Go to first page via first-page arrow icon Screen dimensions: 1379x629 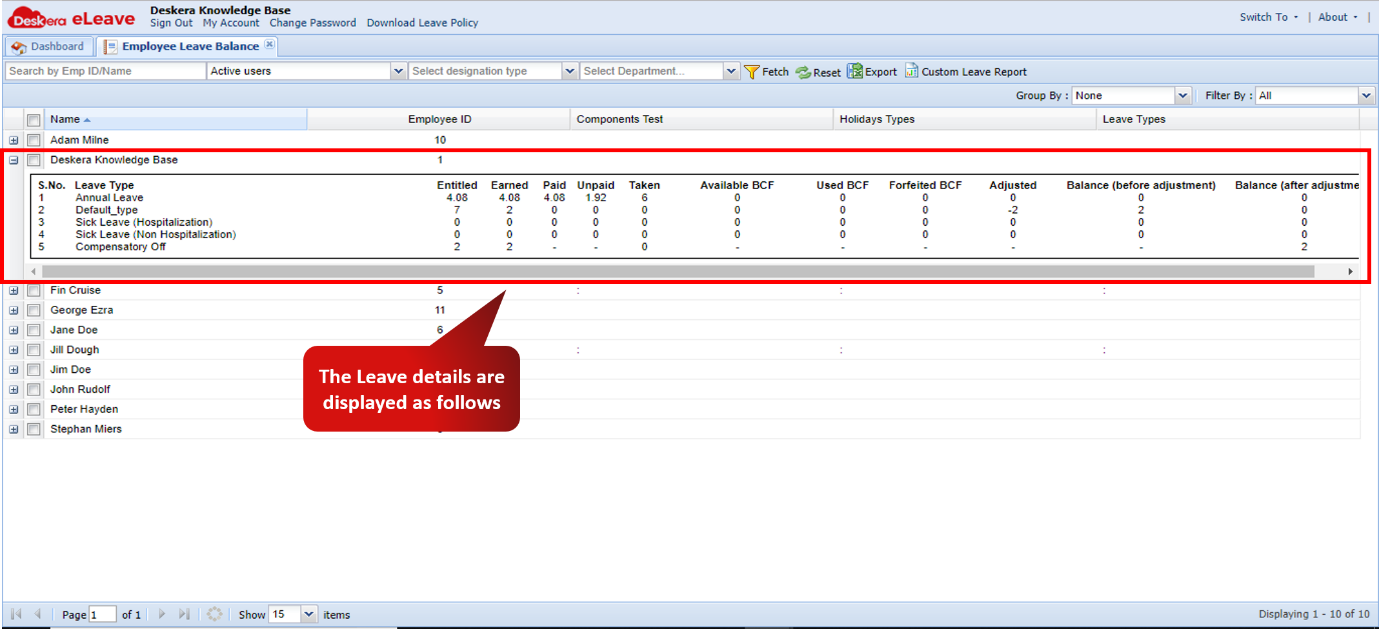(x=14, y=614)
